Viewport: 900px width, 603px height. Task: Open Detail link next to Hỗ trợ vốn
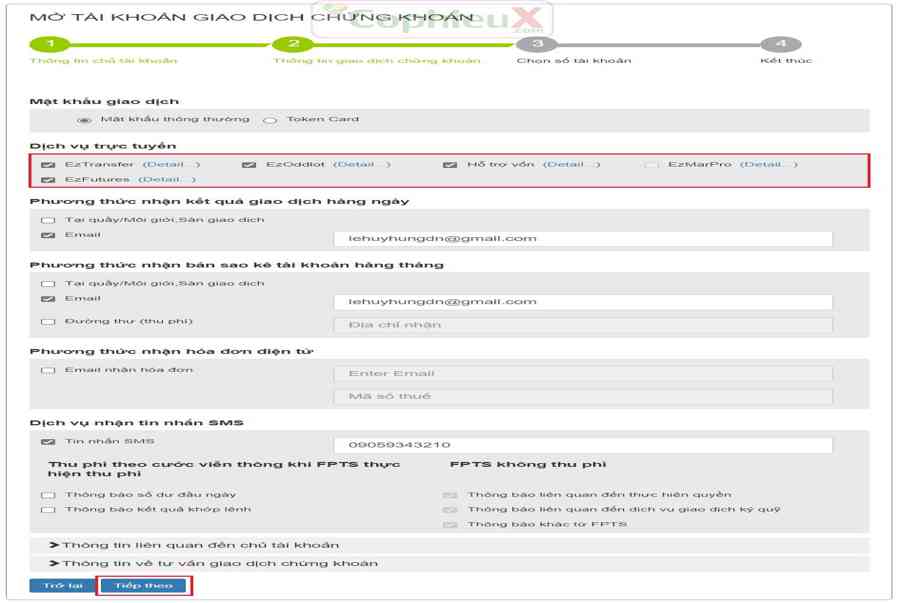[571, 165]
